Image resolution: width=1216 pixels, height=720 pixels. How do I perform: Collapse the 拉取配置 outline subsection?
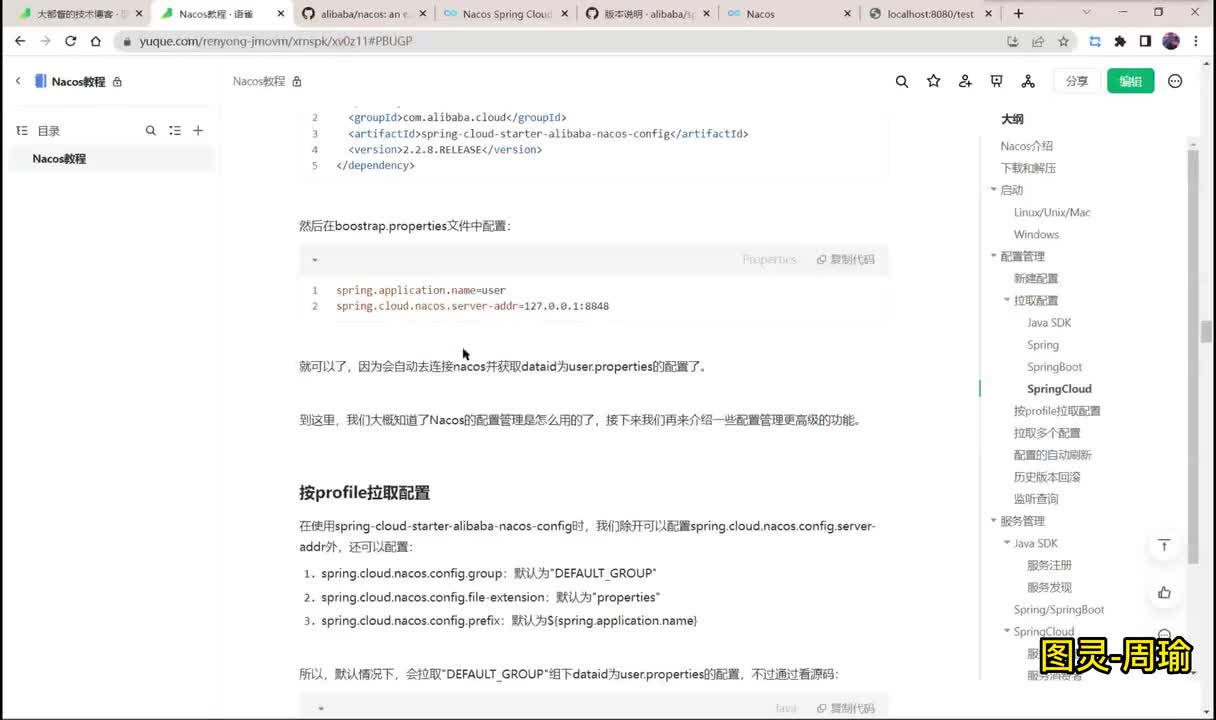pos(1007,300)
